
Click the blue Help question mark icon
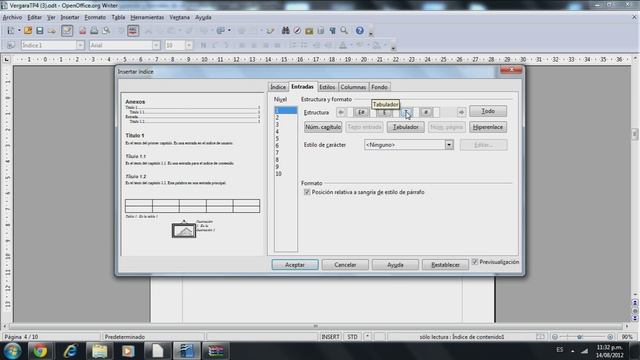click(x=360, y=31)
